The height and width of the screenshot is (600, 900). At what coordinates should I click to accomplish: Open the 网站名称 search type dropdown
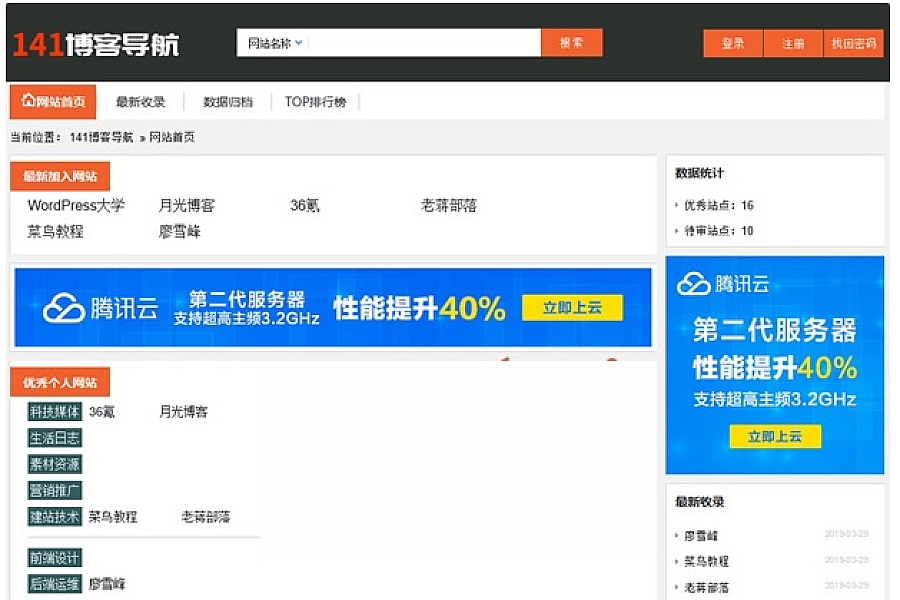click(x=275, y=43)
